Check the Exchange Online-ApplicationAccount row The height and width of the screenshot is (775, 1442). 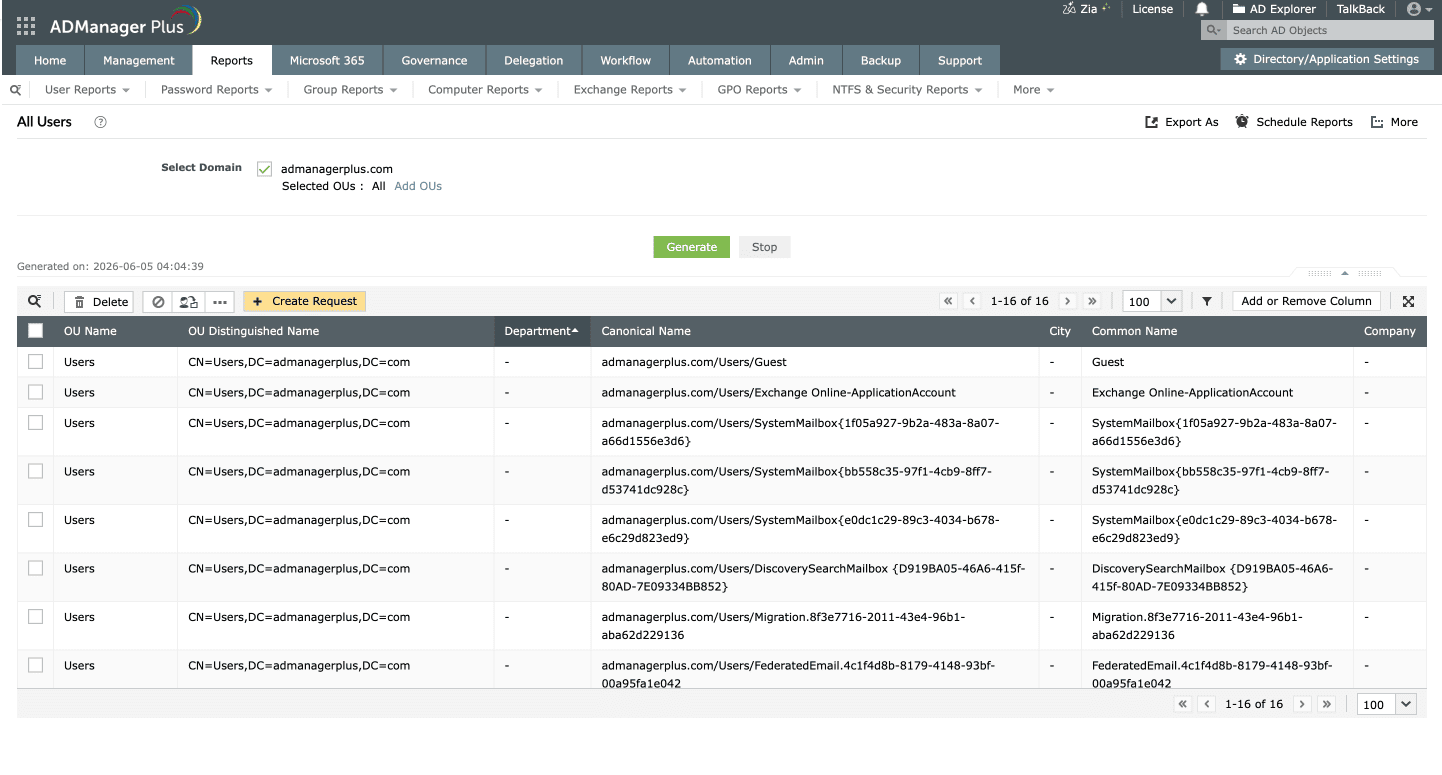point(36,392)
